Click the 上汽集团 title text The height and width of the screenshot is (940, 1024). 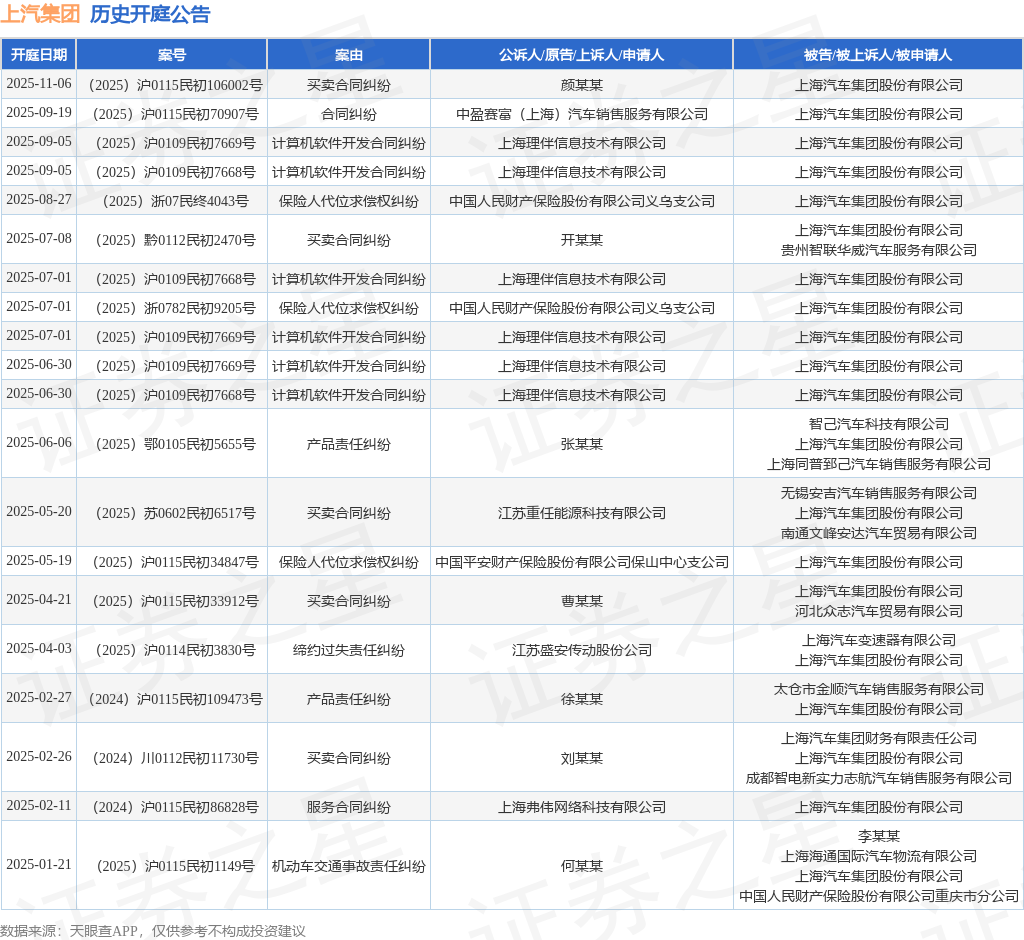pos(40,14)
